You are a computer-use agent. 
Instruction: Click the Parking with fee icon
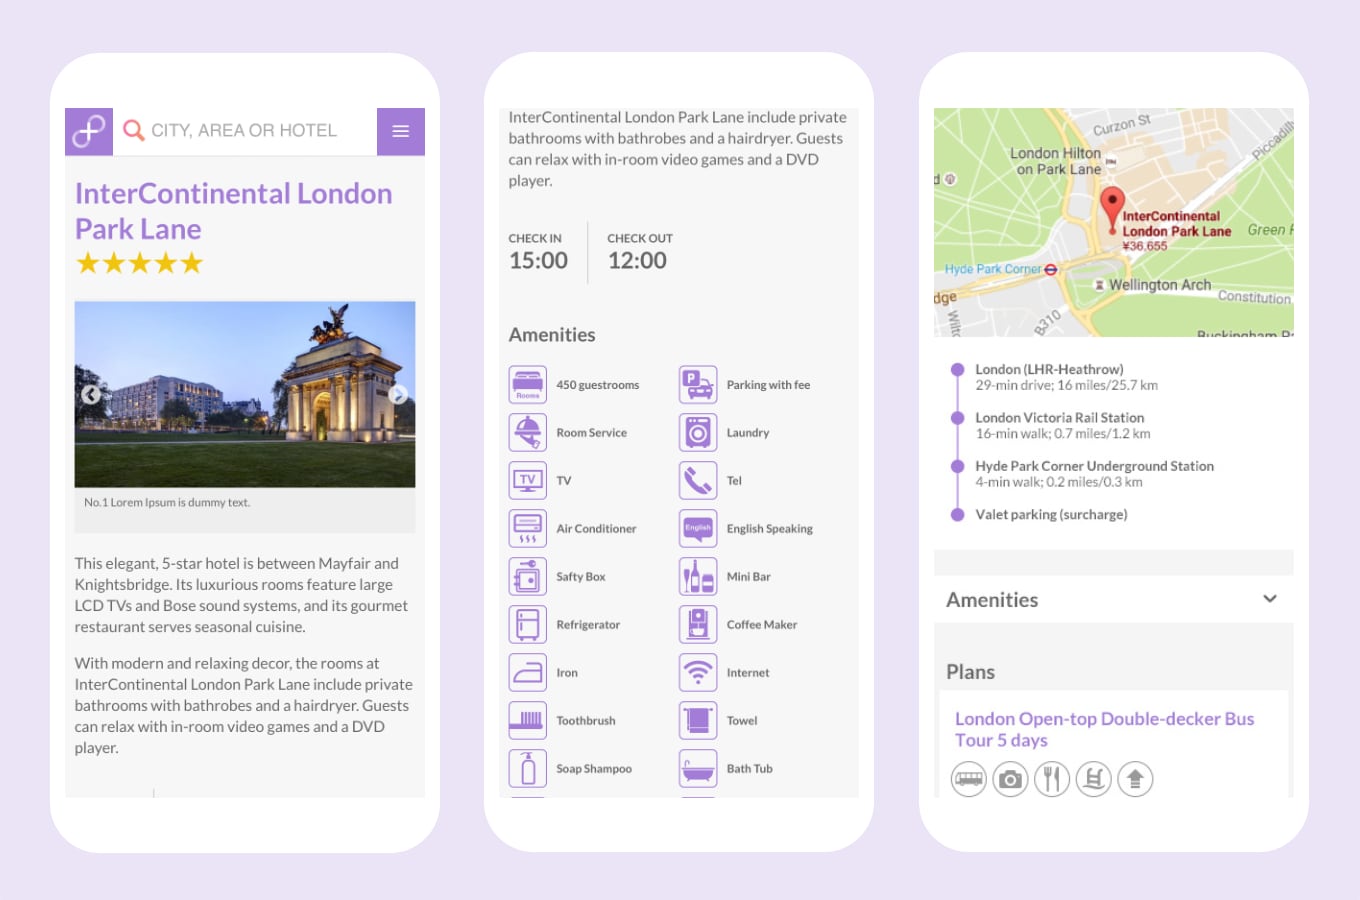(x=698, y=384)
